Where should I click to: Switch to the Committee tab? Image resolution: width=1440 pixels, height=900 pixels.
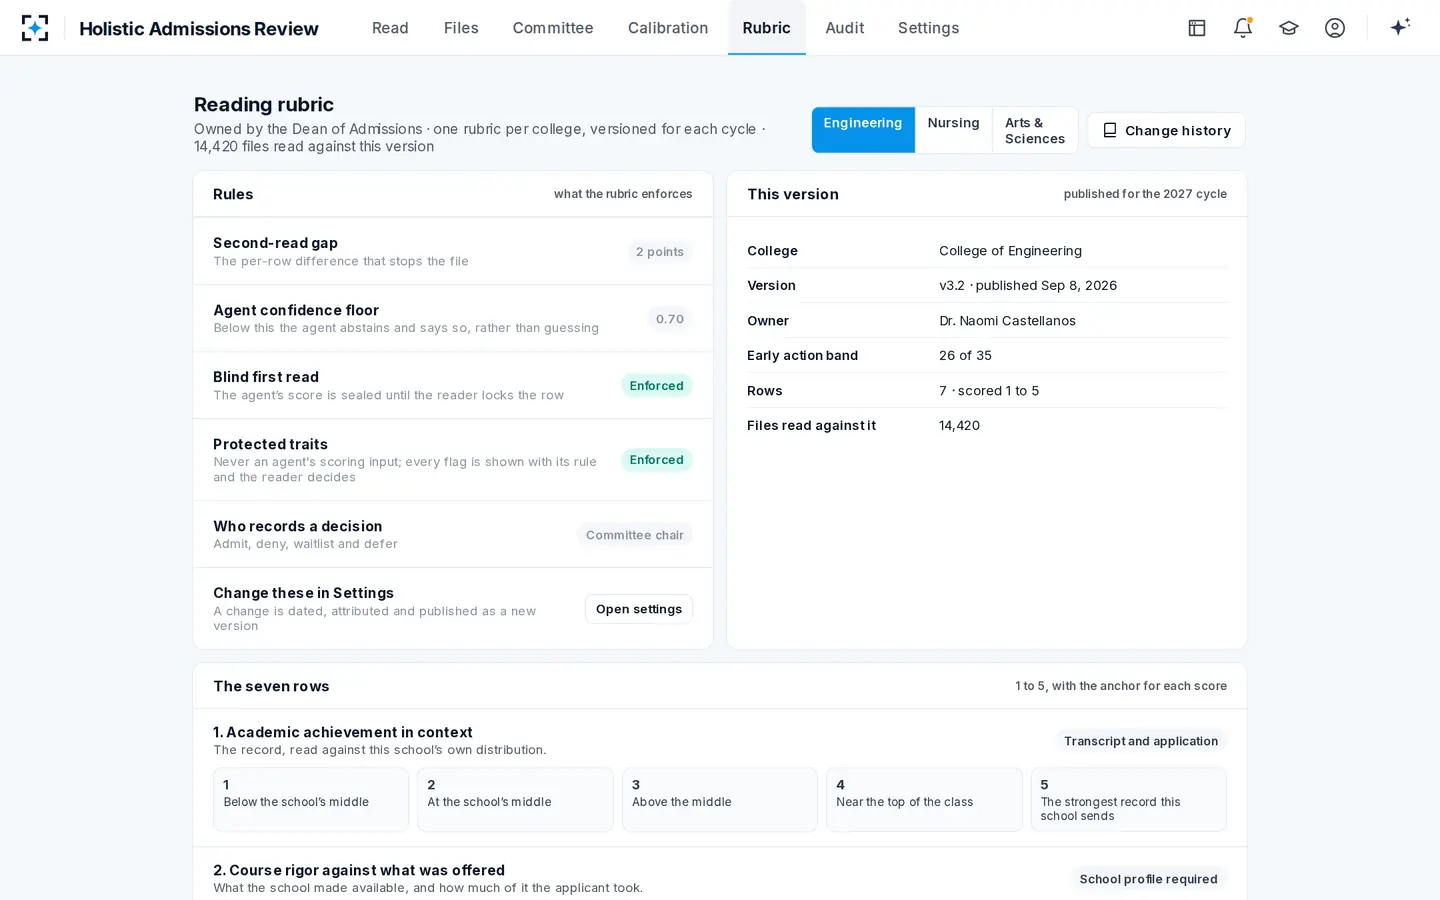553,28
